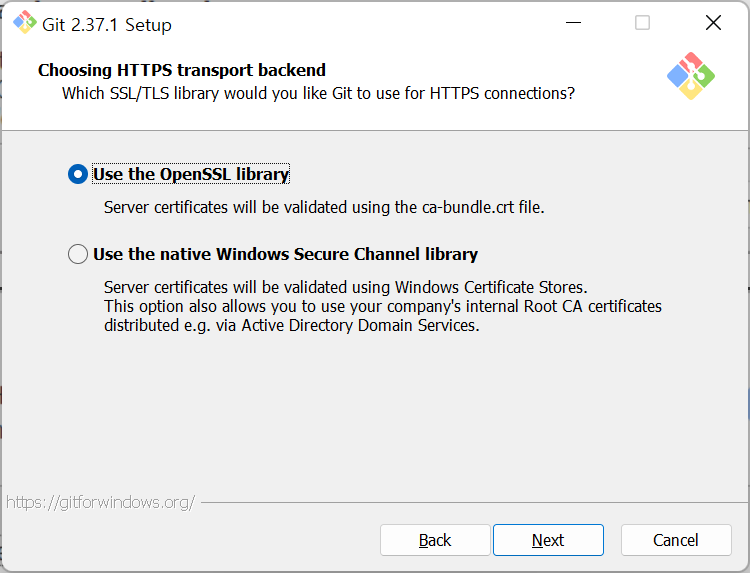Click the 'Git 2.37.1 Setup' title text
The height and width of the screenshot is (573, 750).
click(107, 25)
